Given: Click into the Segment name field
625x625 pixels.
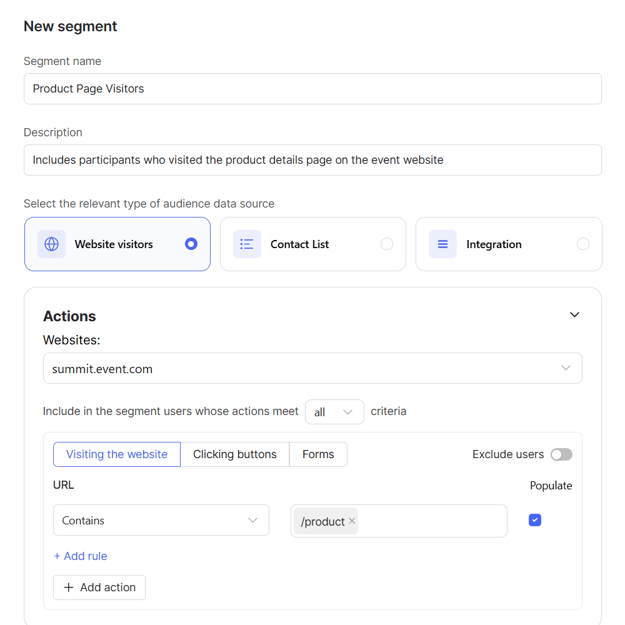Looking at the screenshot, I should pos(312,89).
